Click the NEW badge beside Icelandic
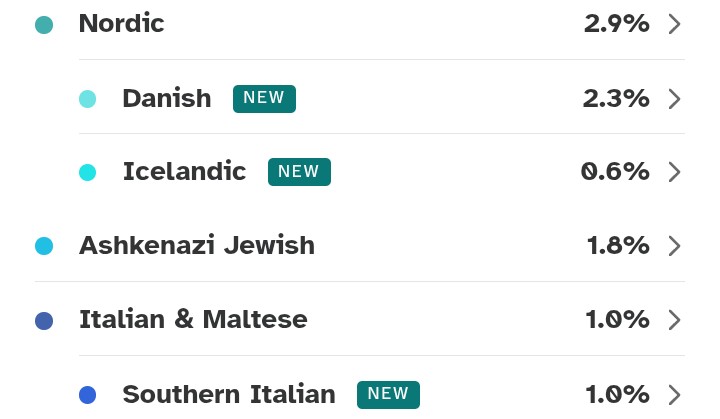The width and height of the screenshot is (720, 419). click(x=299, y=172)
